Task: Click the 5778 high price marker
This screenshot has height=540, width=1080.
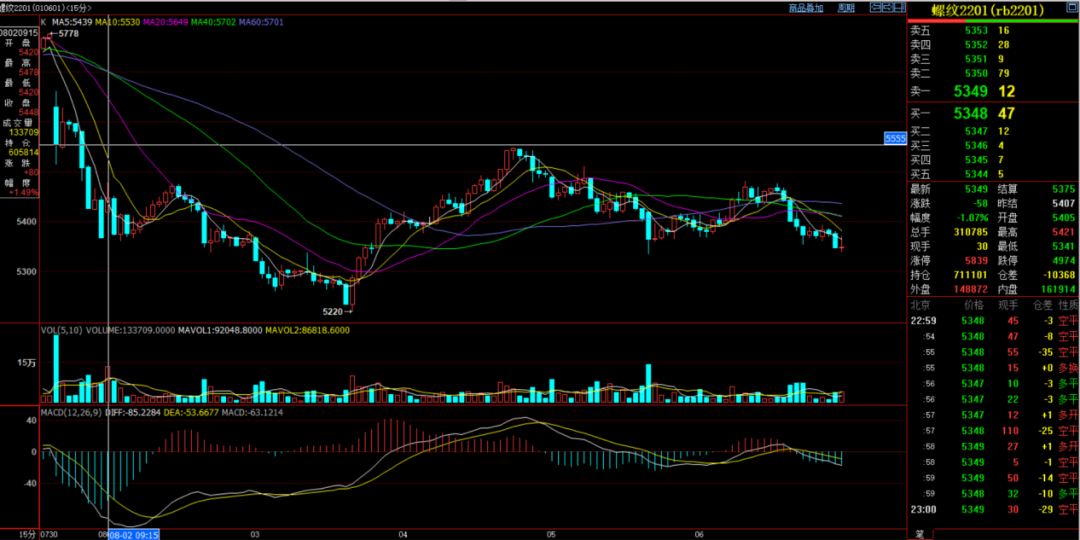Action: coord(68,34)
